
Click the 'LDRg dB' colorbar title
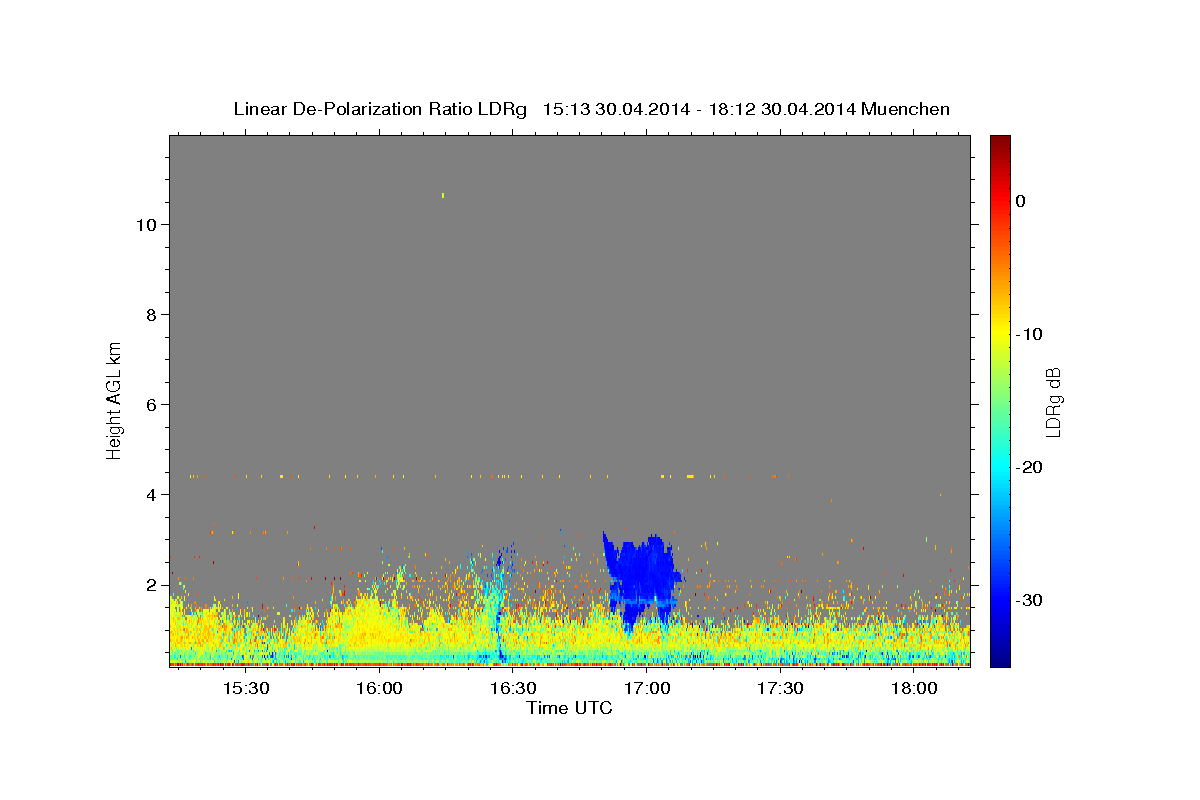point(1053,401)
